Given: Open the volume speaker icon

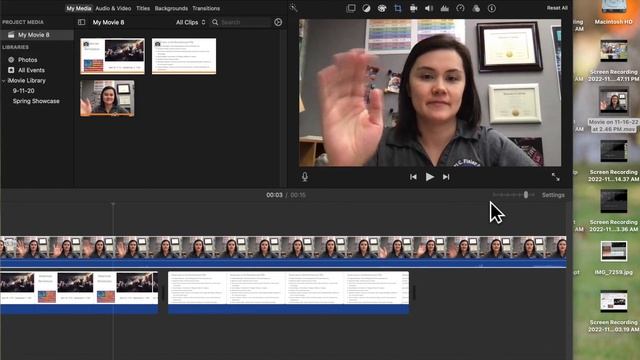Looking at the screenshot, I should [x=429, y=8].
